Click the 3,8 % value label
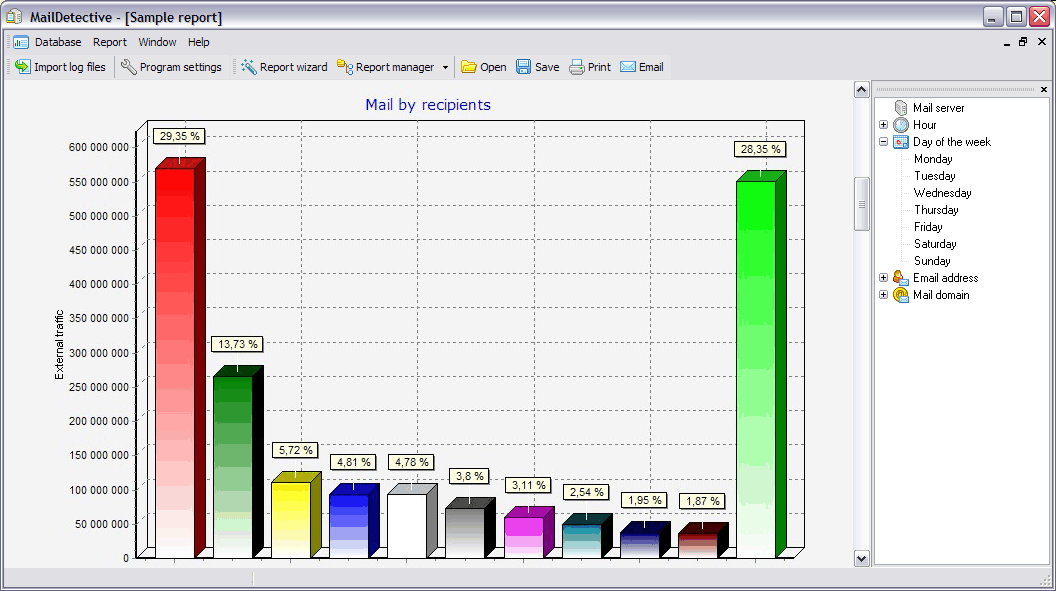Viewport: 1056px width, 591px height. click(469, 476)
